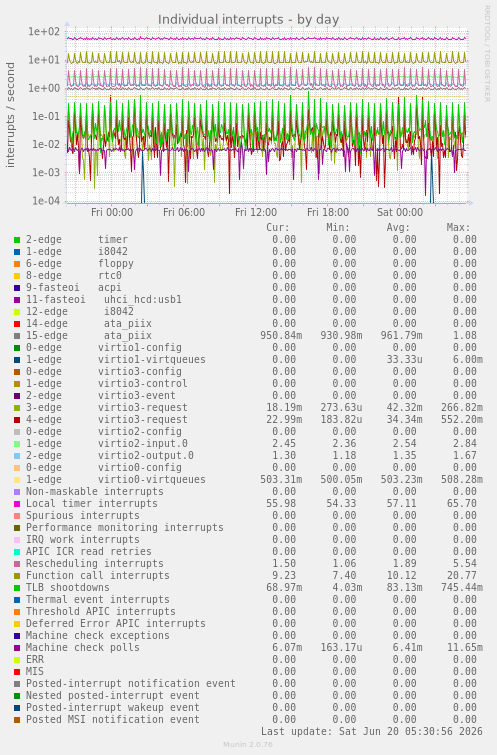The width and height of the screenshot is (497, 755).
Task: Select the light green swatch for virtio2-input.0
Action: pyautogui.click(x=17, y=444)
